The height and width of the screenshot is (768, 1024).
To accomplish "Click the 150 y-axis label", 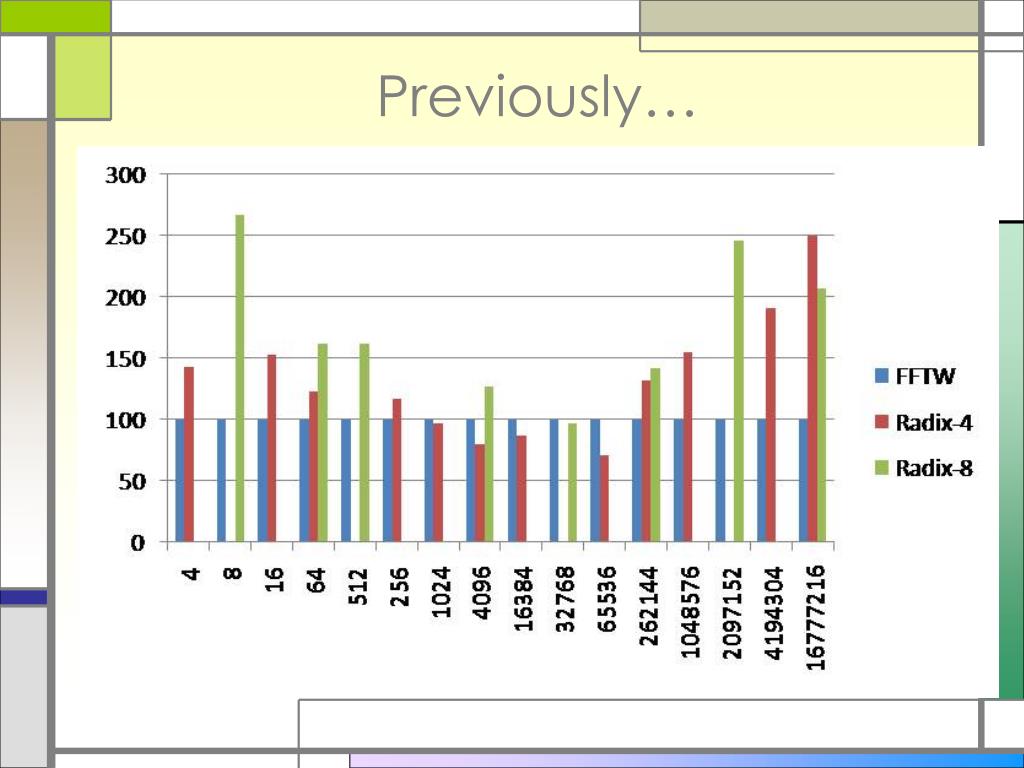I will (125, 359).
